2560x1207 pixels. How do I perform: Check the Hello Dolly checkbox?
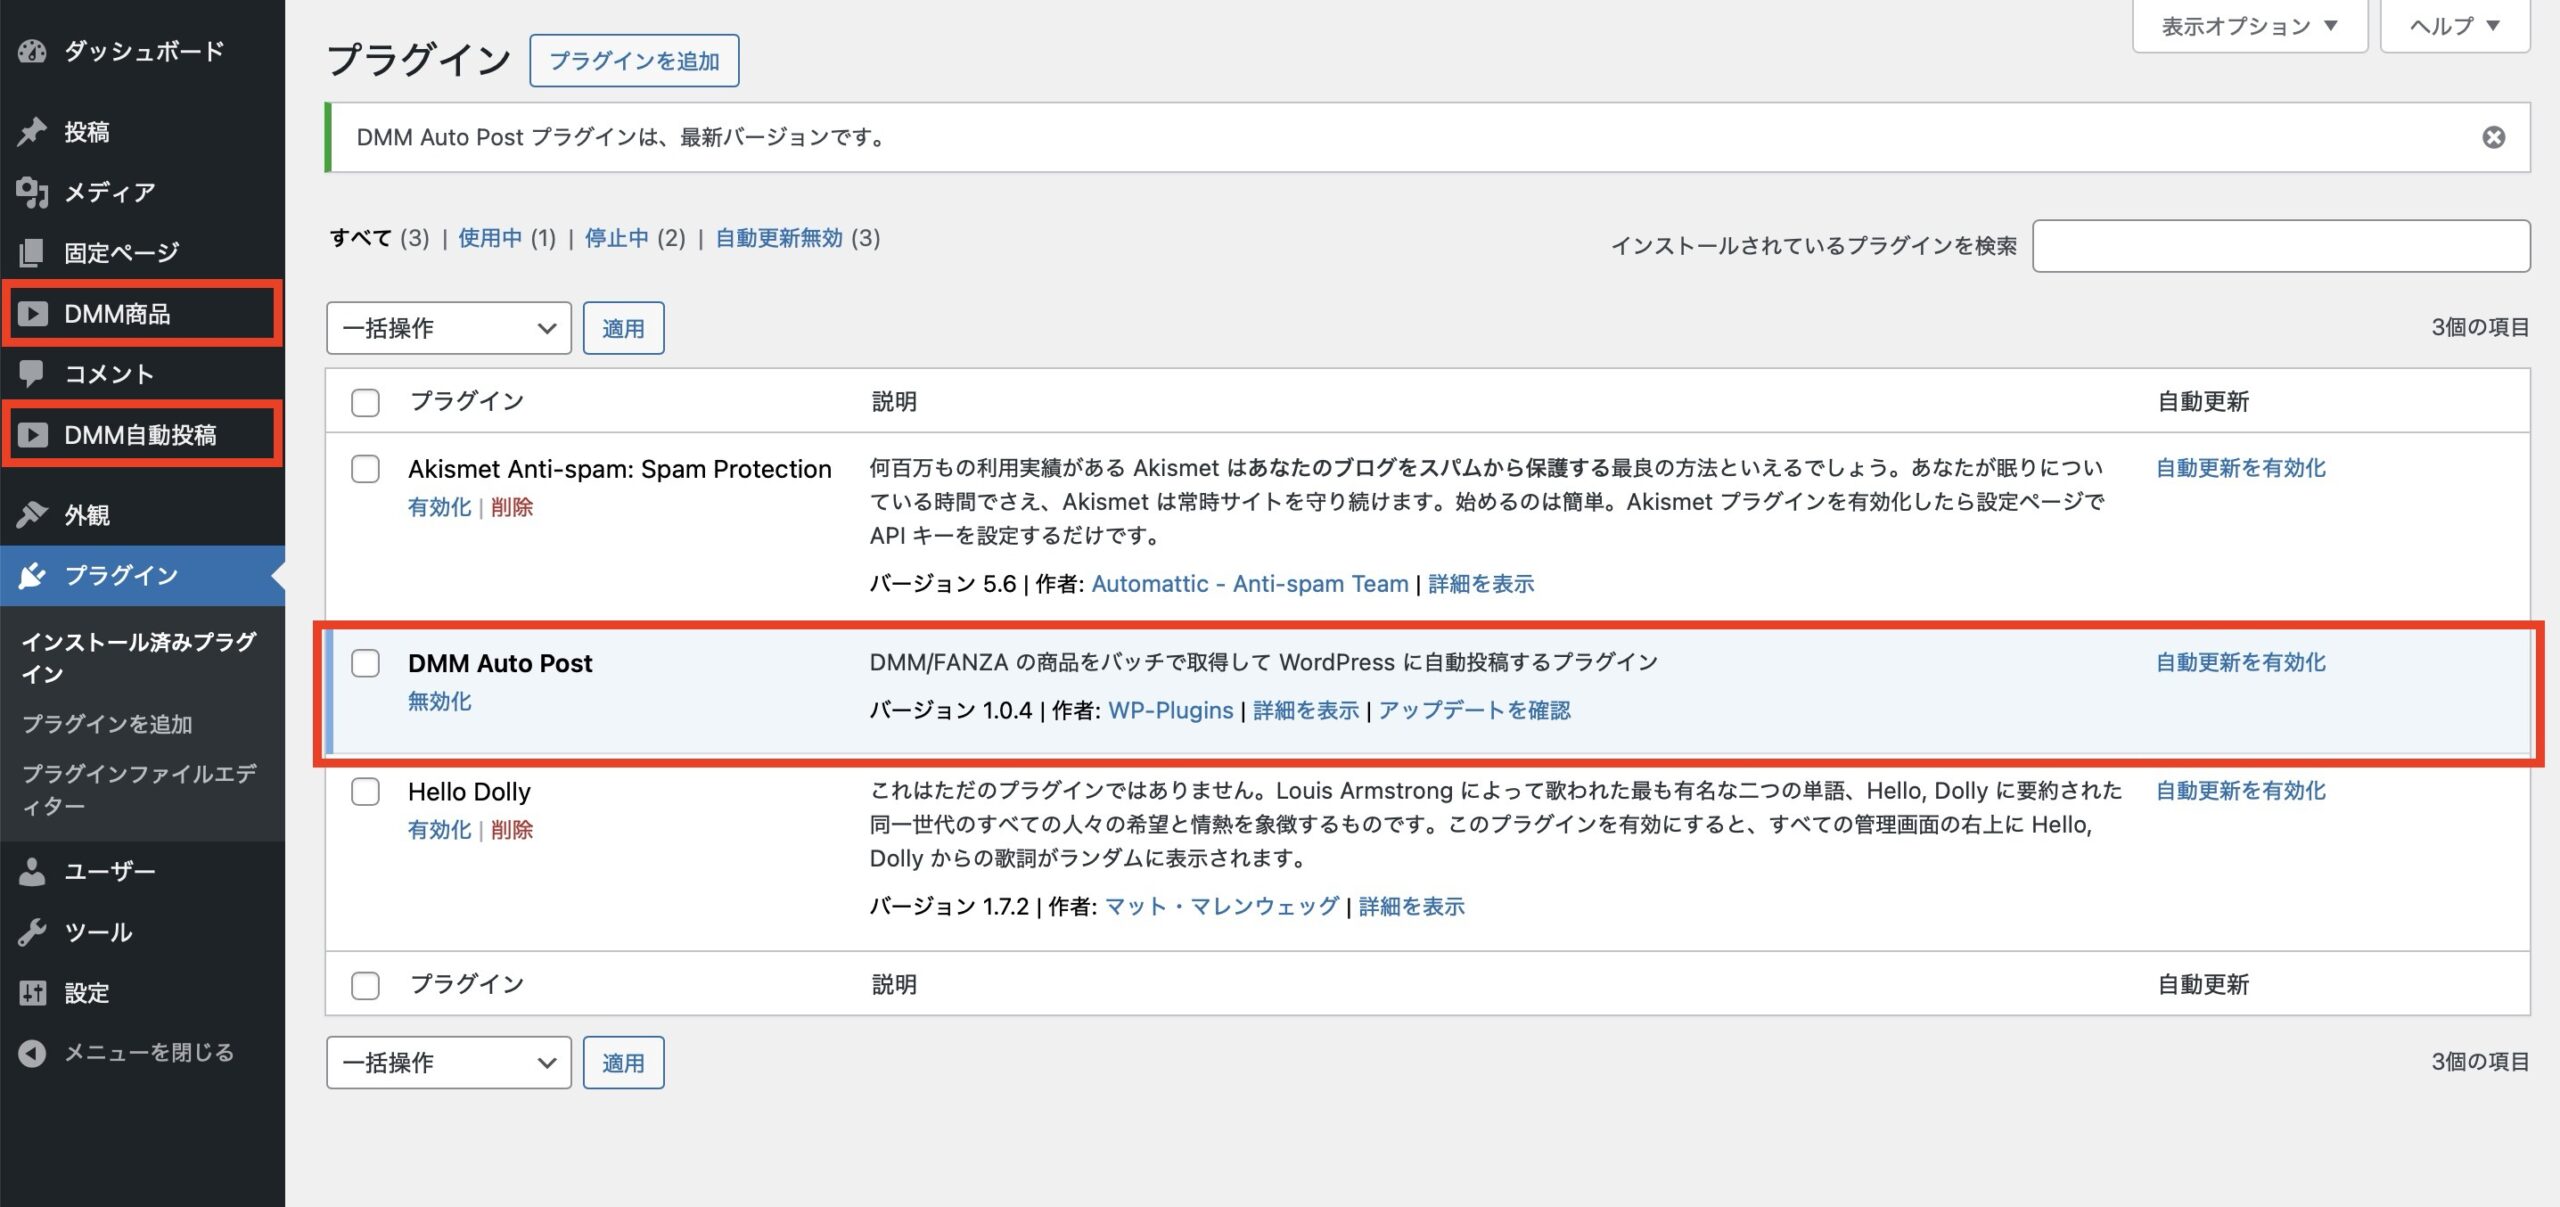point(365,790)
